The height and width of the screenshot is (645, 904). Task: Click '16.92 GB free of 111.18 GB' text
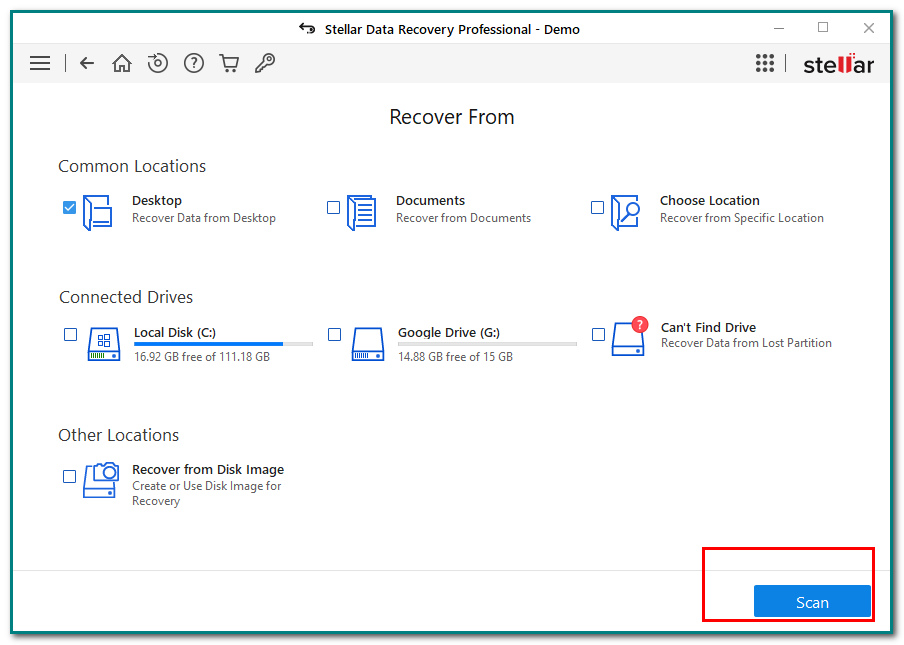tap(202, 357)
